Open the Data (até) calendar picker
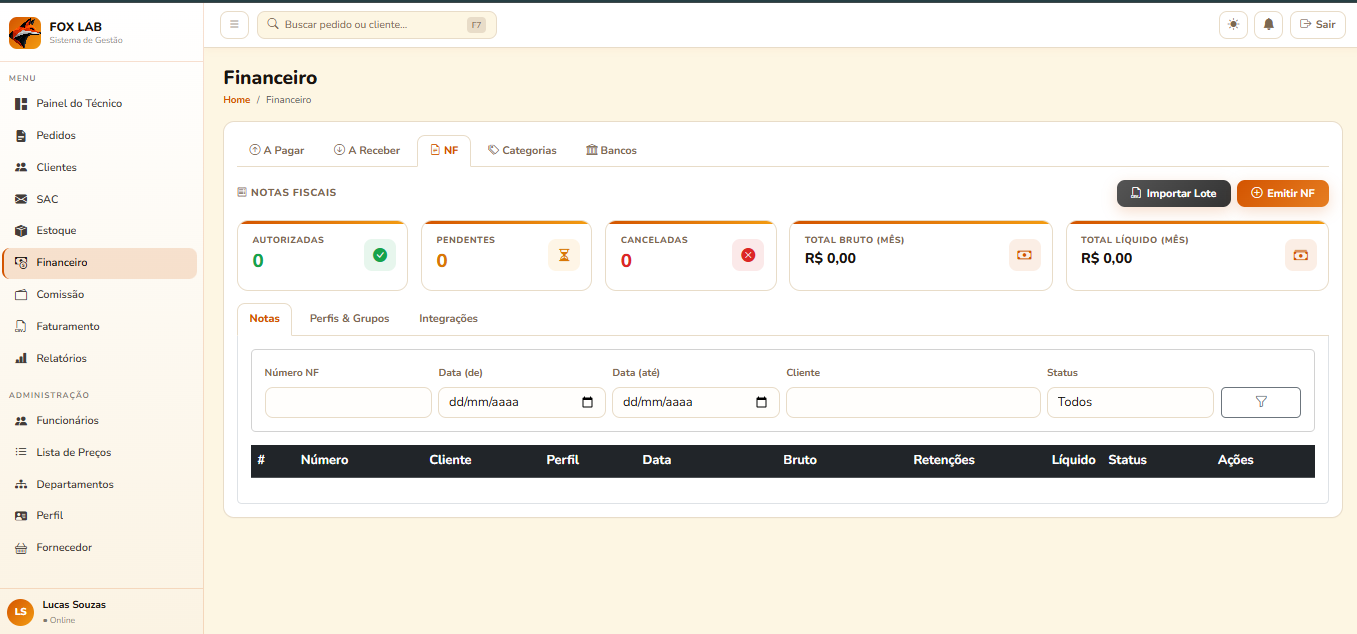The height and width of the screenshot is (634, 1357). tap(761, 402)
